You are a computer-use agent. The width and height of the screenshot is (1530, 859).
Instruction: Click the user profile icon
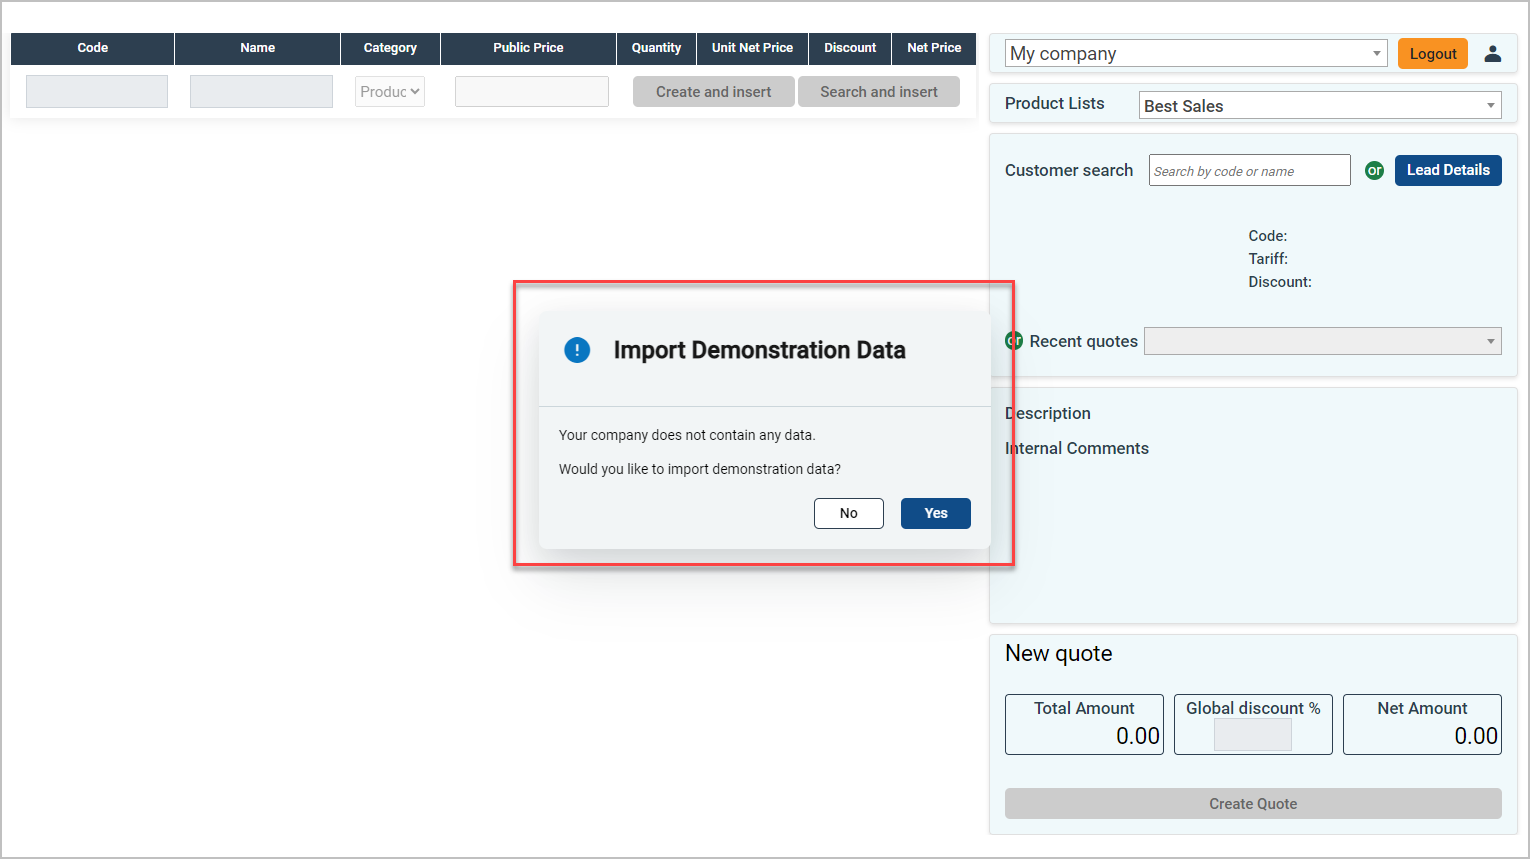point(1492,54)
